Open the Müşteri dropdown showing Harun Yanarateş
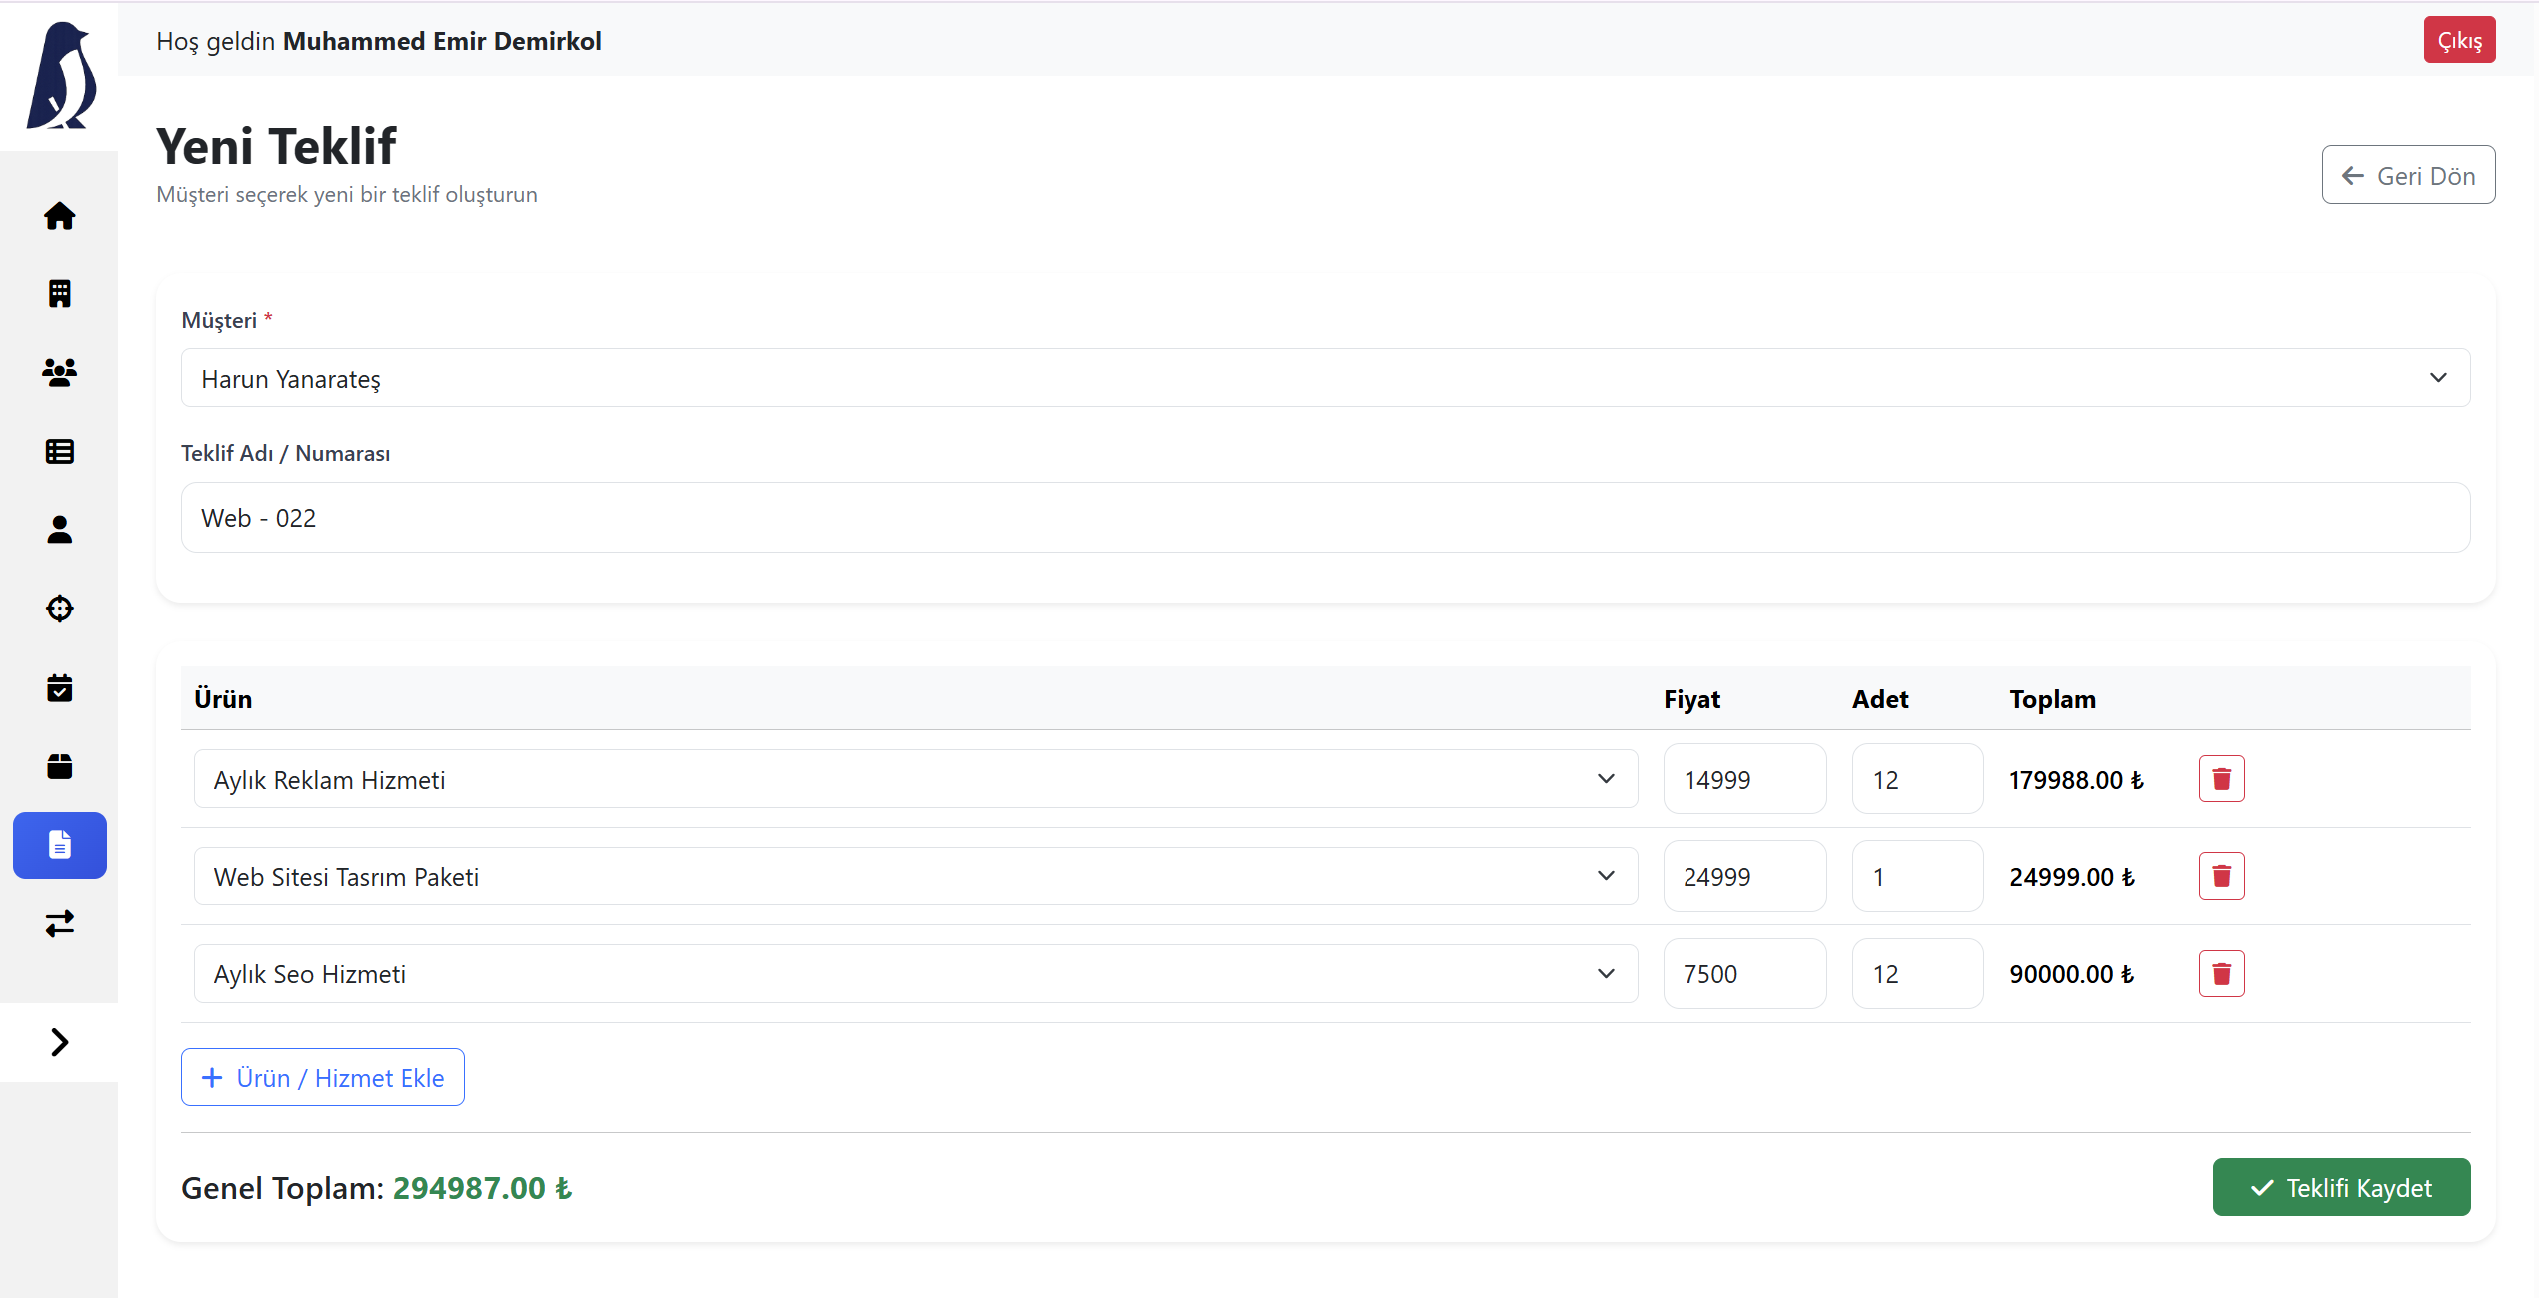This screenshot has width=2539, height=1298. [1325, 378]
